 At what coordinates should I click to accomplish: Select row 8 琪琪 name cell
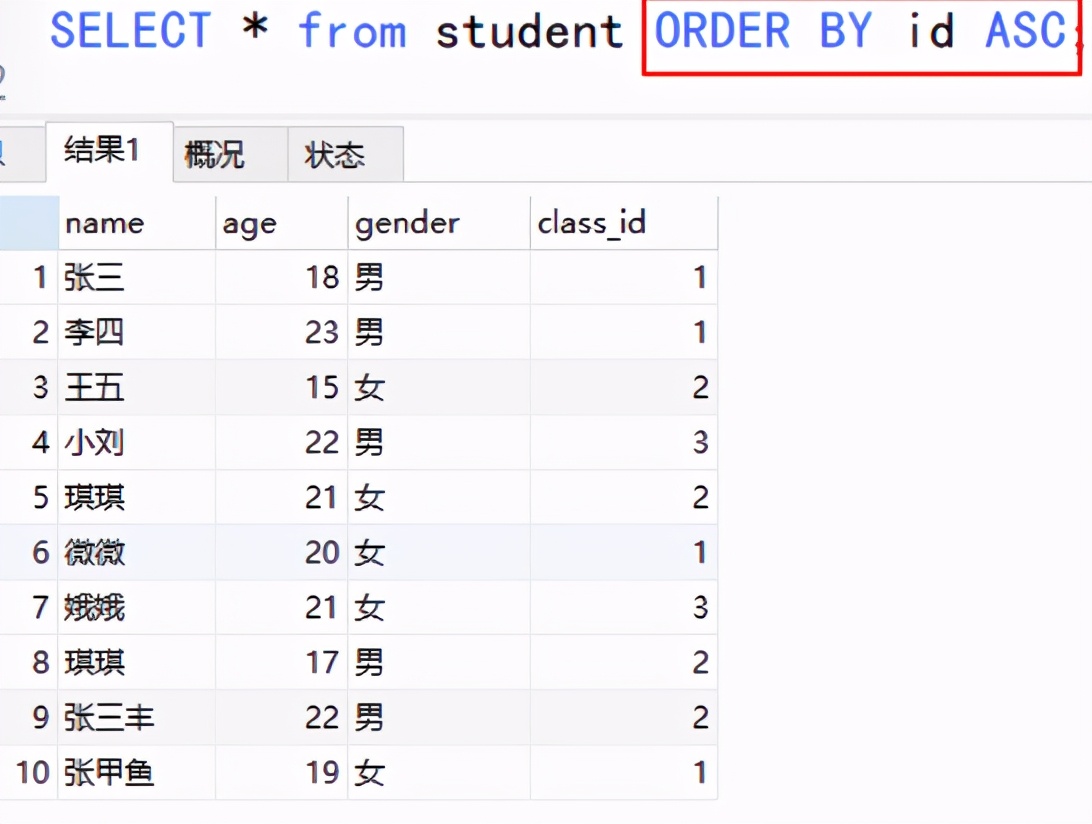click(137, 662)
